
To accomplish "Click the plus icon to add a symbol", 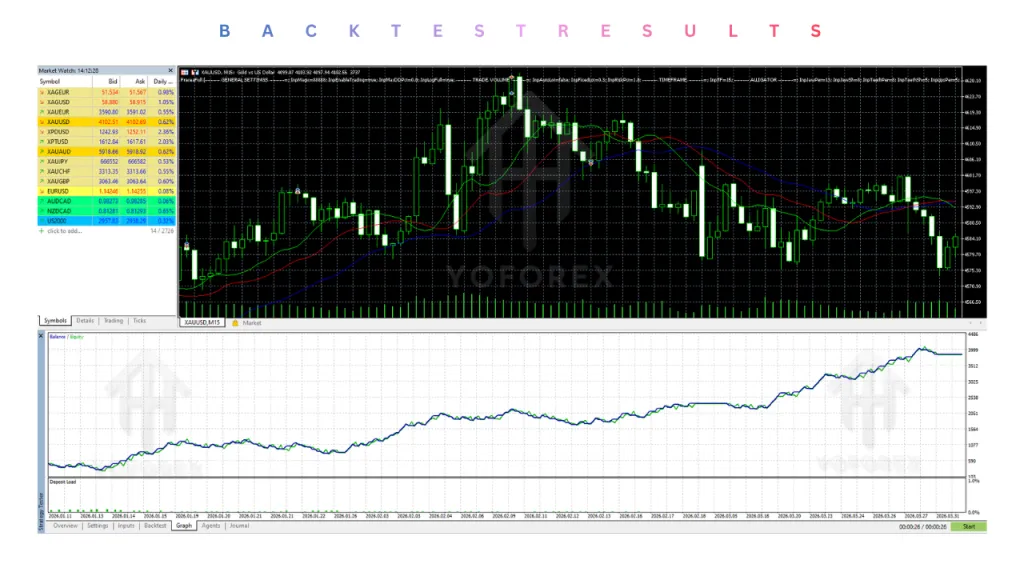I will [x=42, y=231].
